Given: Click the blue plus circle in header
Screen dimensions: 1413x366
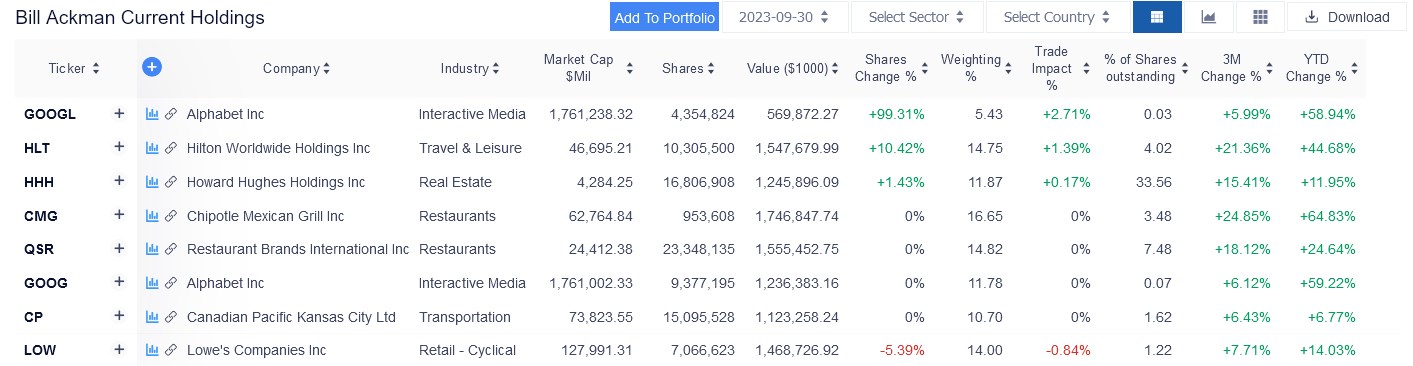Looking at the screenshot, I should 152,67.
